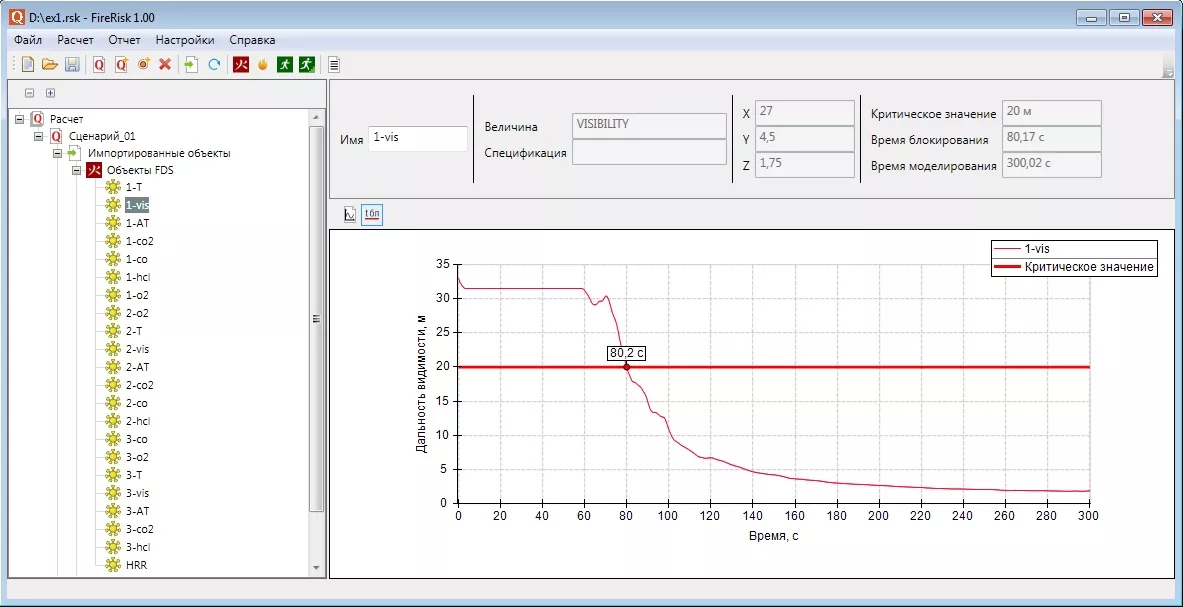Collapse the Импортированные объекты node
The image size is (1183, 607).
coord(57,153)
